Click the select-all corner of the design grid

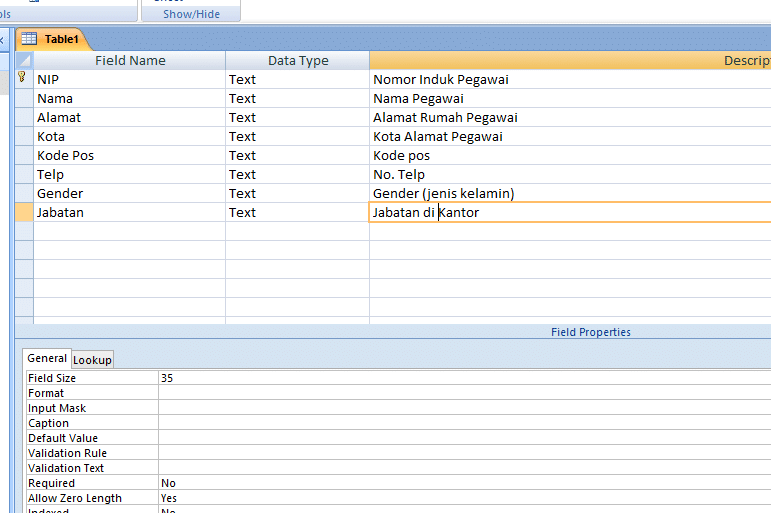tap(24, 60)
